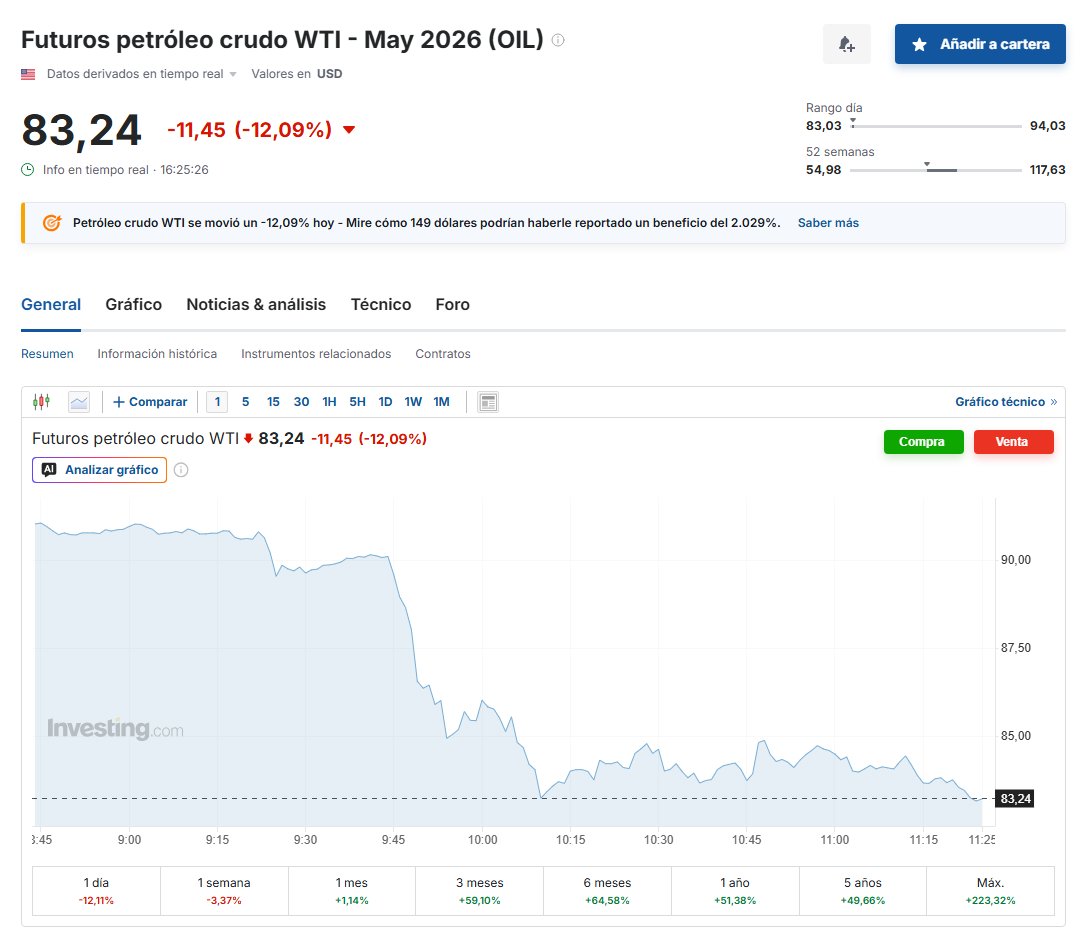The height and width of the screenshot is (928, 1088).
Task: Select the 1W interval
Action: 413,402
